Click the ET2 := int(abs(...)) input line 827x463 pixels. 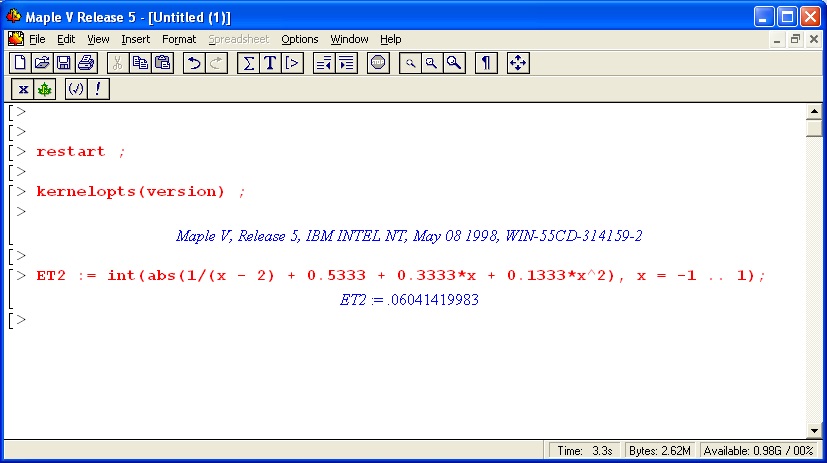[400, 275]
